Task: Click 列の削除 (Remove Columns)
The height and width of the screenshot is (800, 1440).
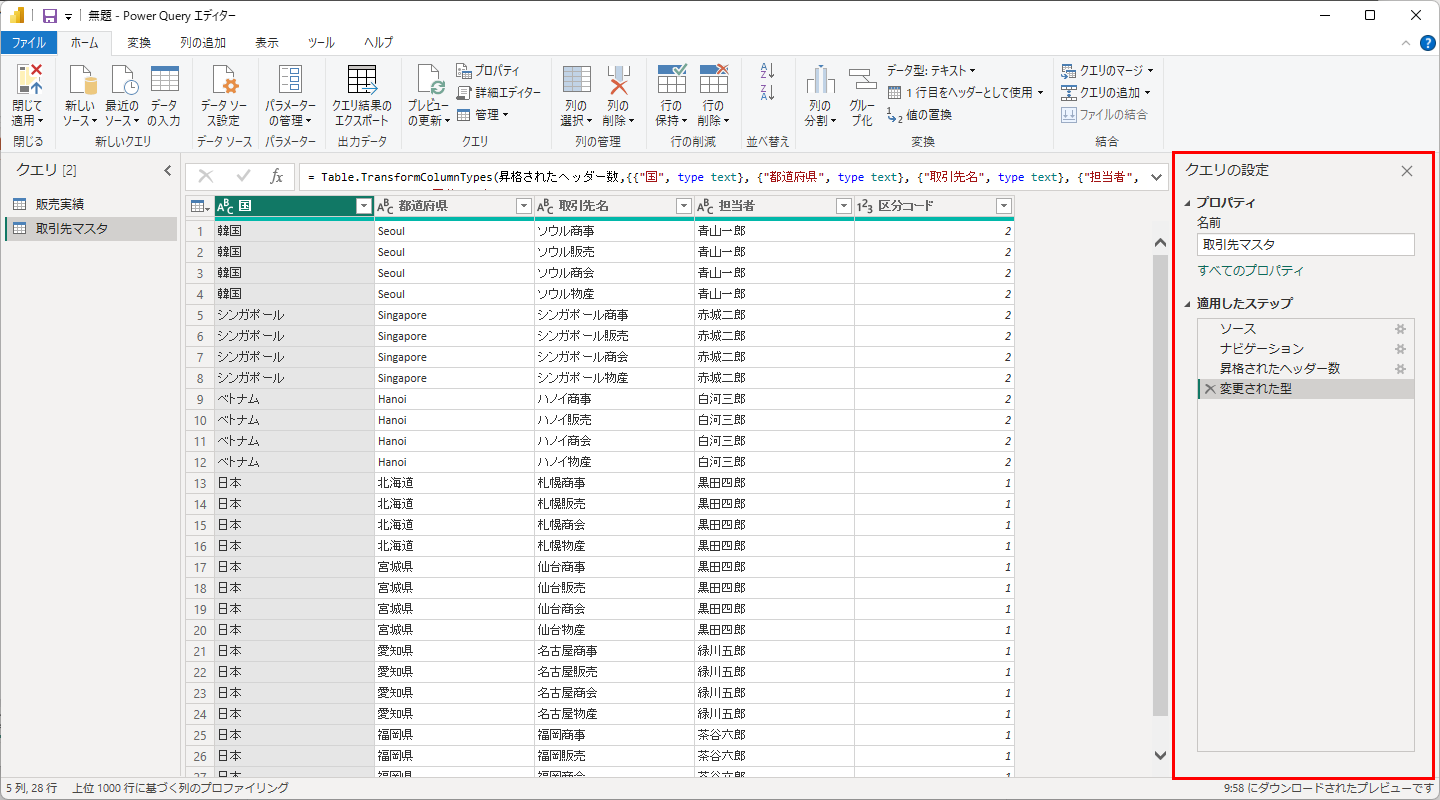Action: point(618,95)
